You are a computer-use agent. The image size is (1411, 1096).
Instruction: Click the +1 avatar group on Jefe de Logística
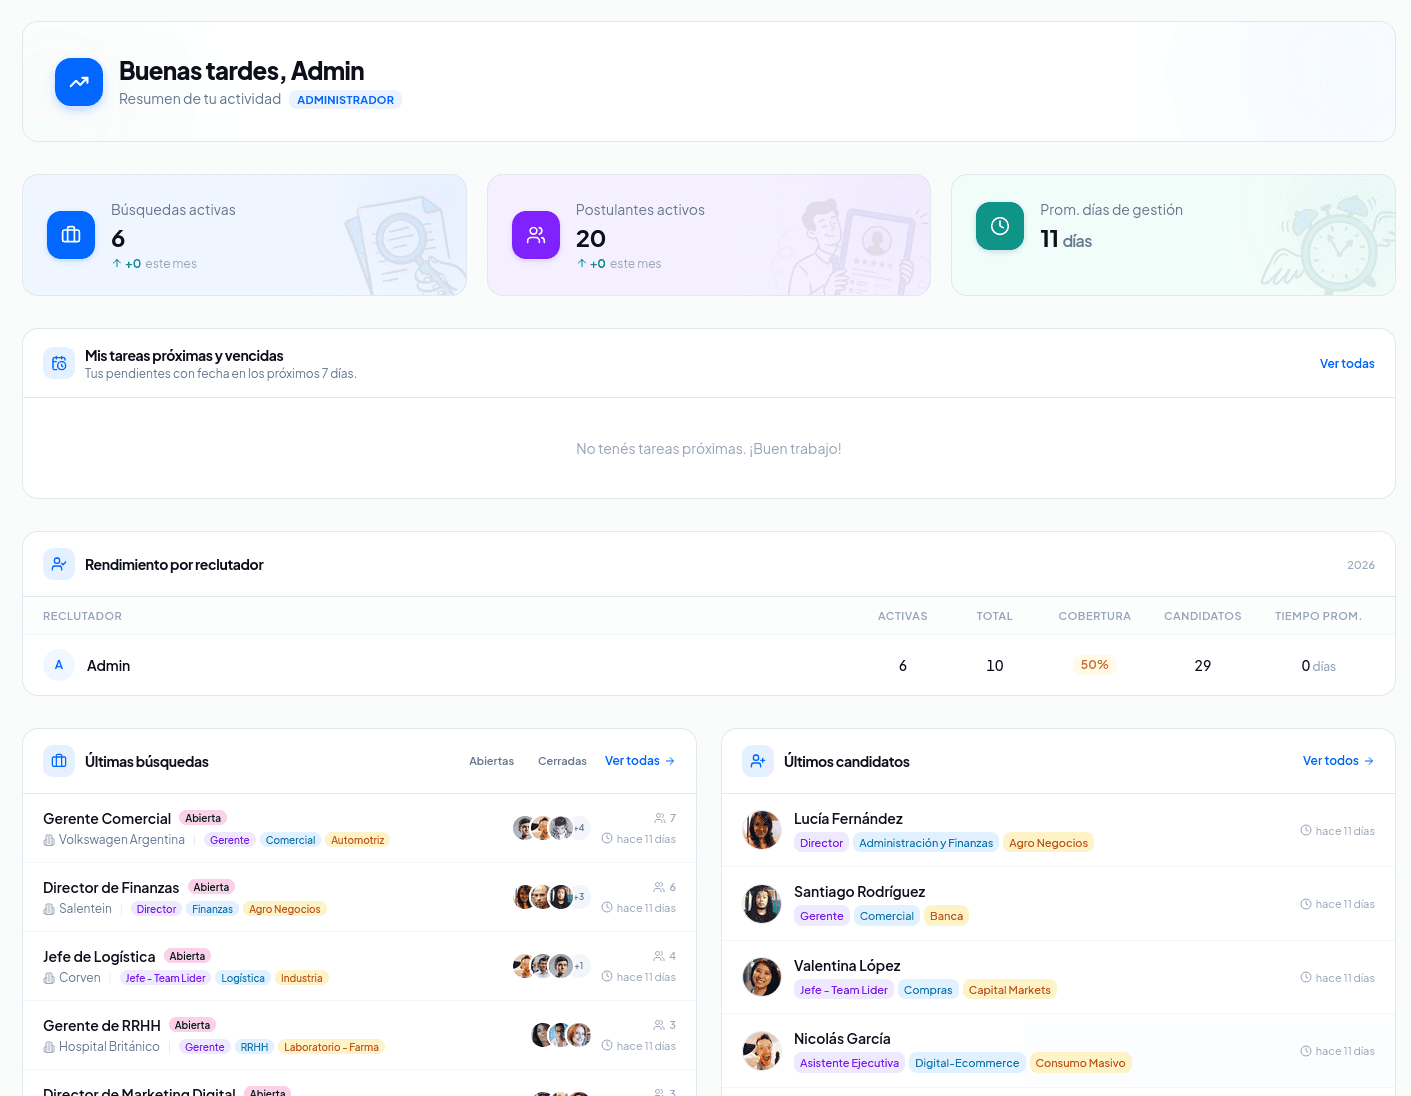(x=552, y=966)
